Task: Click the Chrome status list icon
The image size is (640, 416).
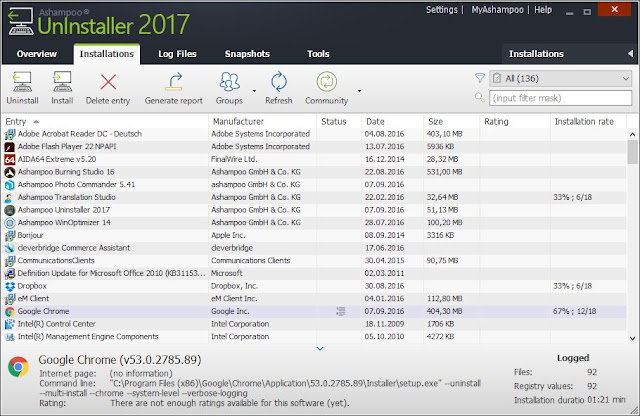Action: pyautogui.click(x=341, y=311)
